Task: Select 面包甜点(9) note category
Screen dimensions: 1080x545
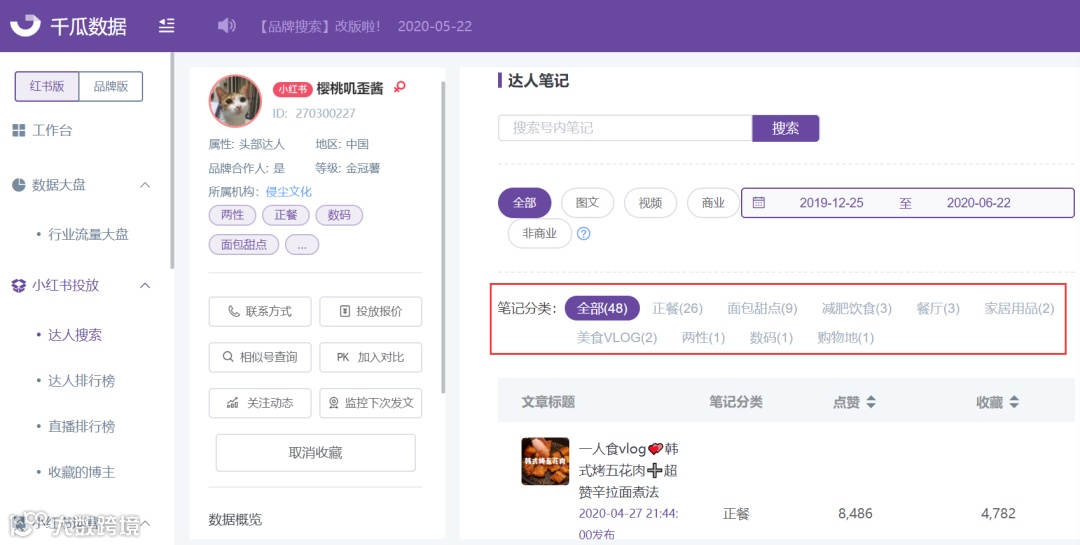Action: [x=762, y=309]
